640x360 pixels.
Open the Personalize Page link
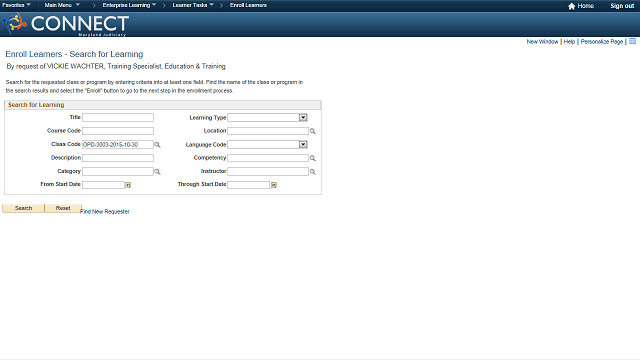[602, 42]
